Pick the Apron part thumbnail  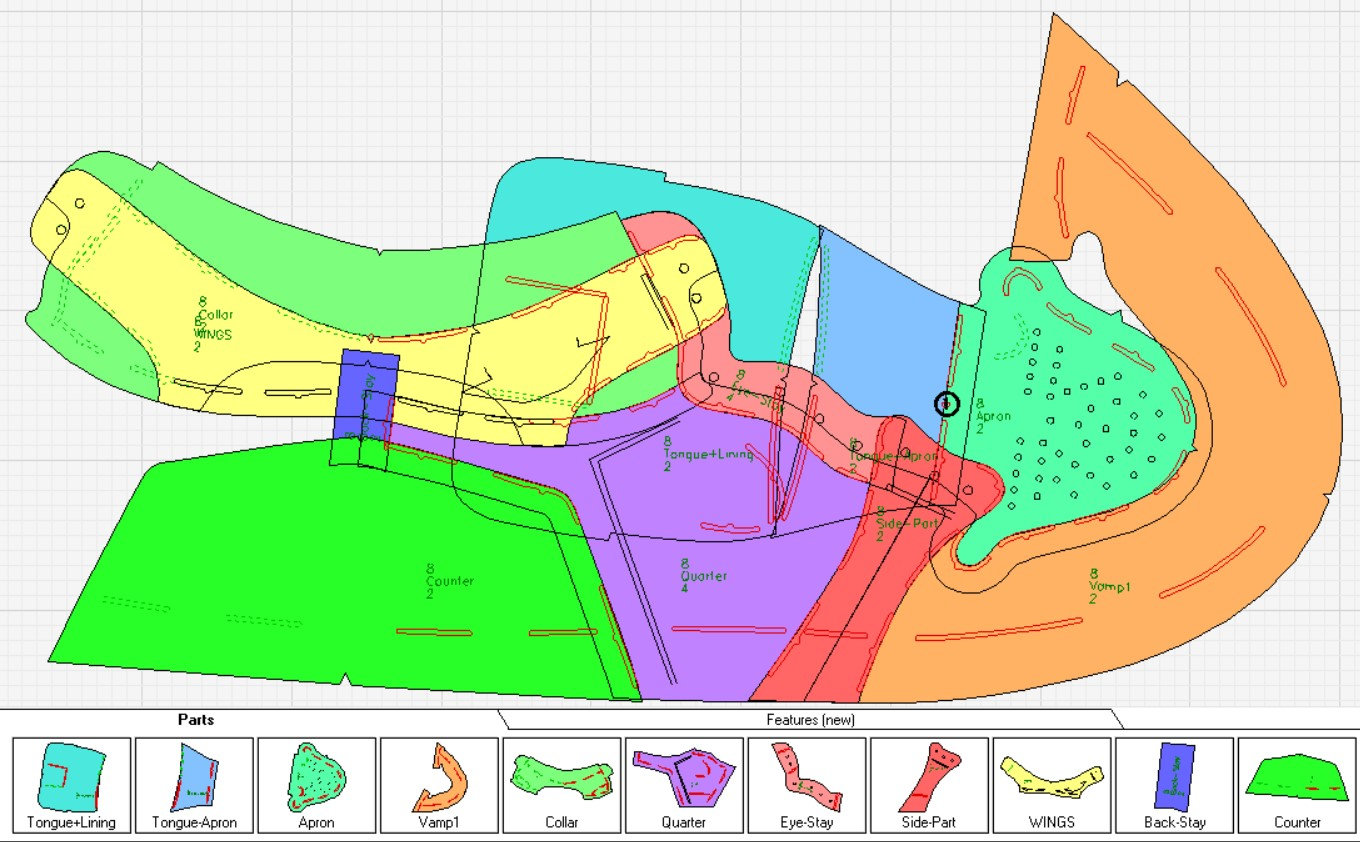pyautogui.click(x=317, y=785)
